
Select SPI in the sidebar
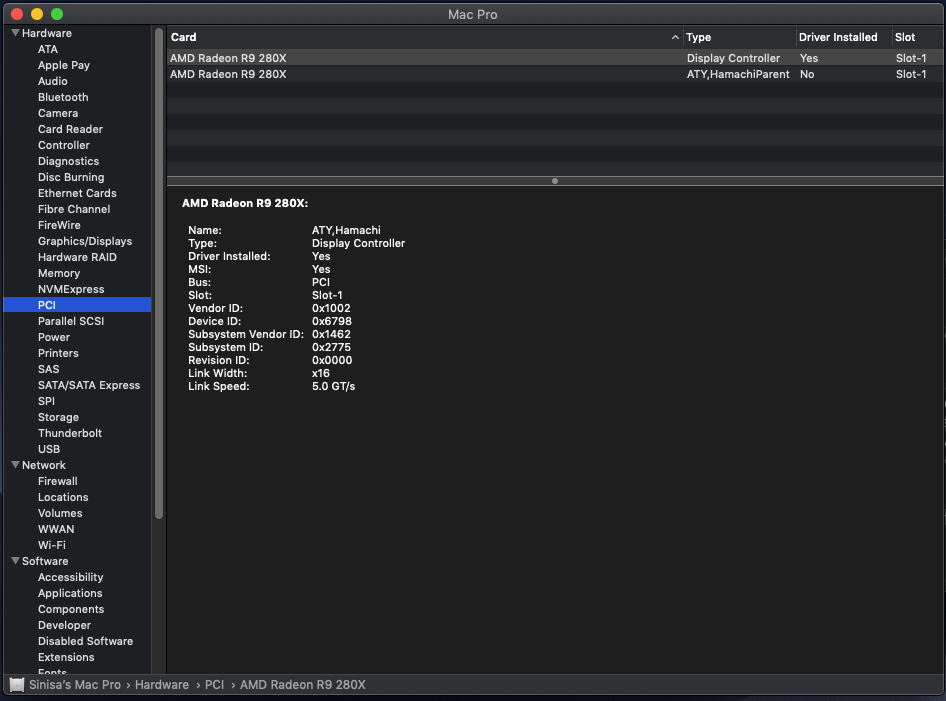click(x=46, y=401)
